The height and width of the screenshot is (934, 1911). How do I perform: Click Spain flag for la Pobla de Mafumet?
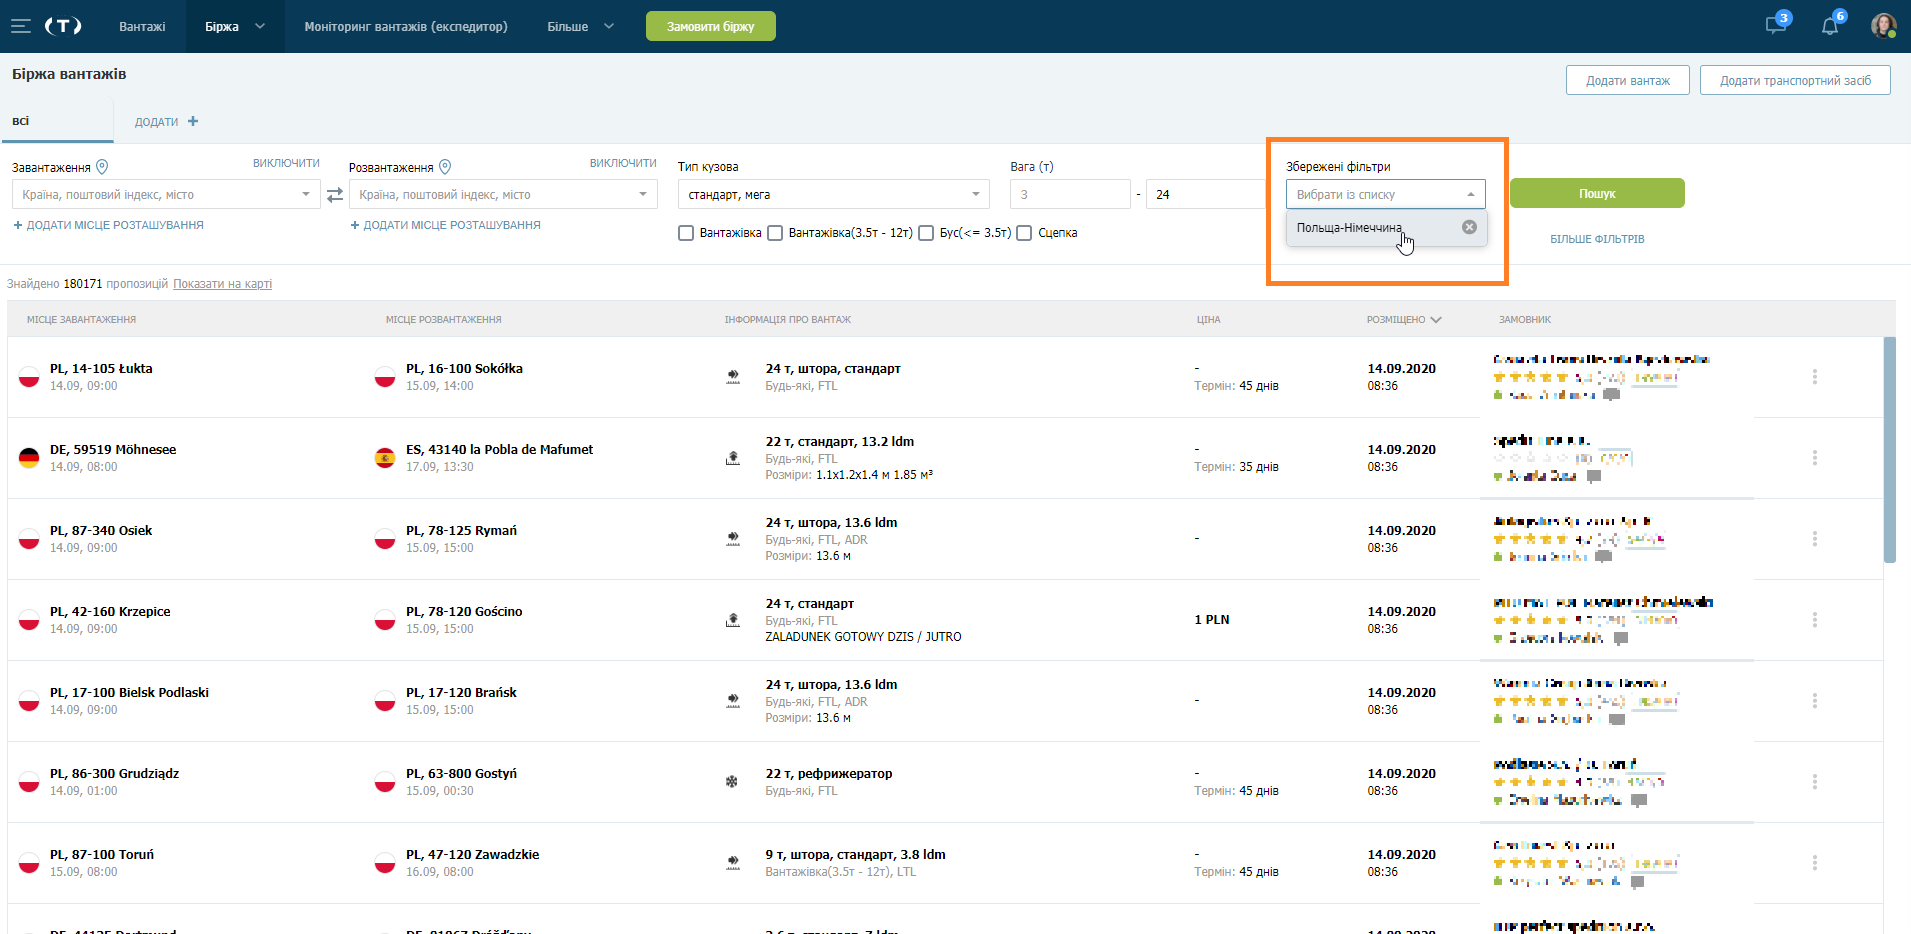[x=385, y=458]
